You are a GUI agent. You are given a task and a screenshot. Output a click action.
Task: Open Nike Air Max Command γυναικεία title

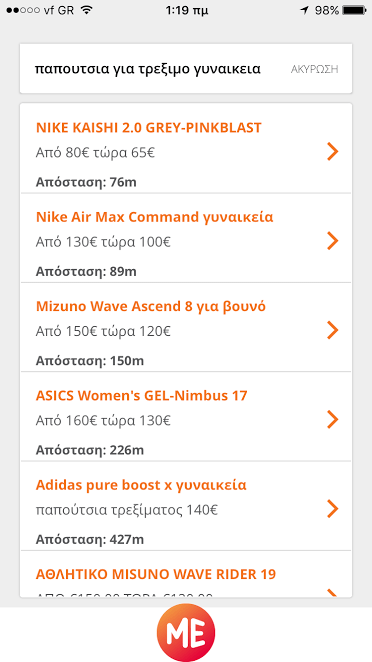[155, 217]
